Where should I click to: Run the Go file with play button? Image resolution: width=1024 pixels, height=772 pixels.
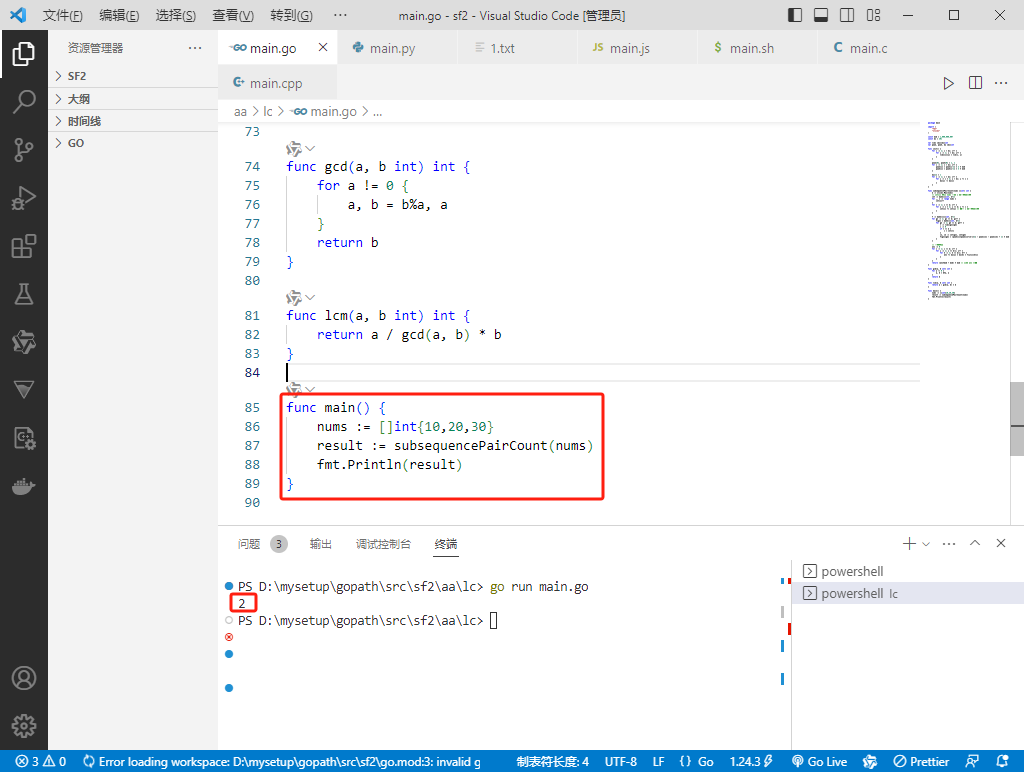tap(948, 83)
